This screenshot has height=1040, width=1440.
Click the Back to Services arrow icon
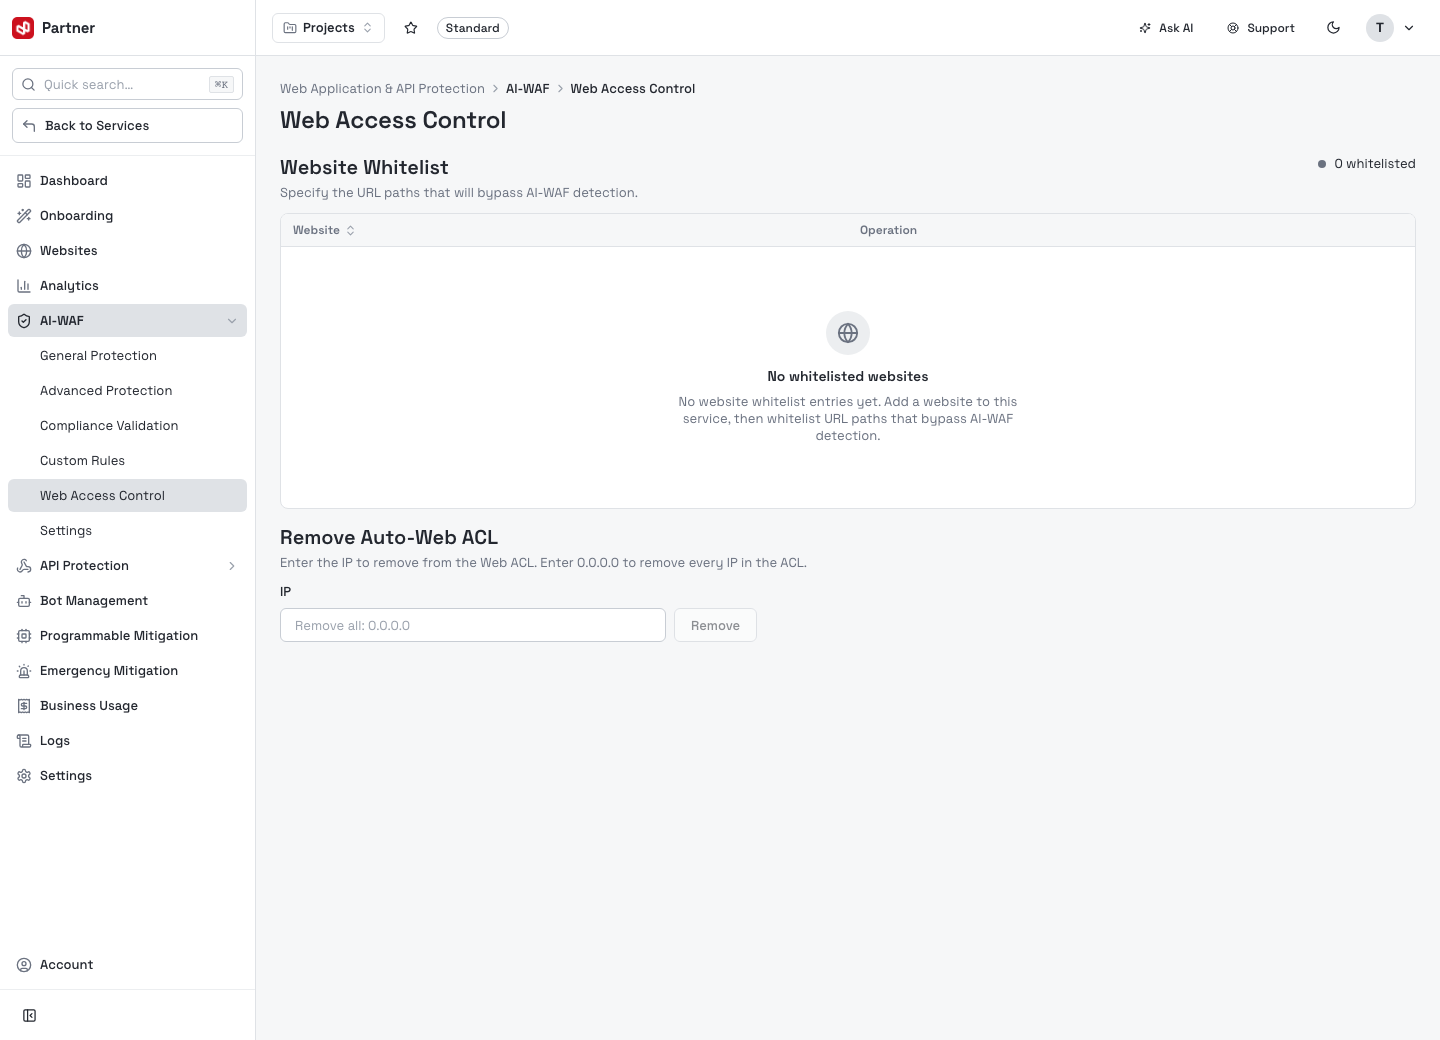click(x=29, y=126)
